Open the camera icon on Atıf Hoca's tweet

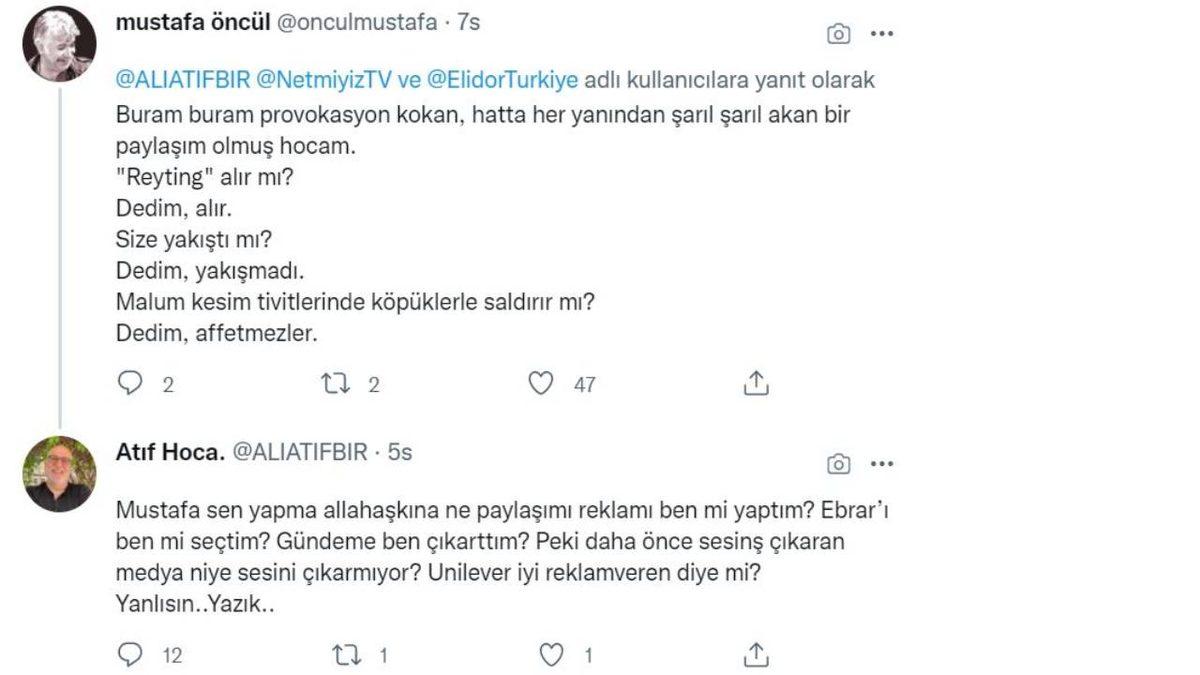838,462
